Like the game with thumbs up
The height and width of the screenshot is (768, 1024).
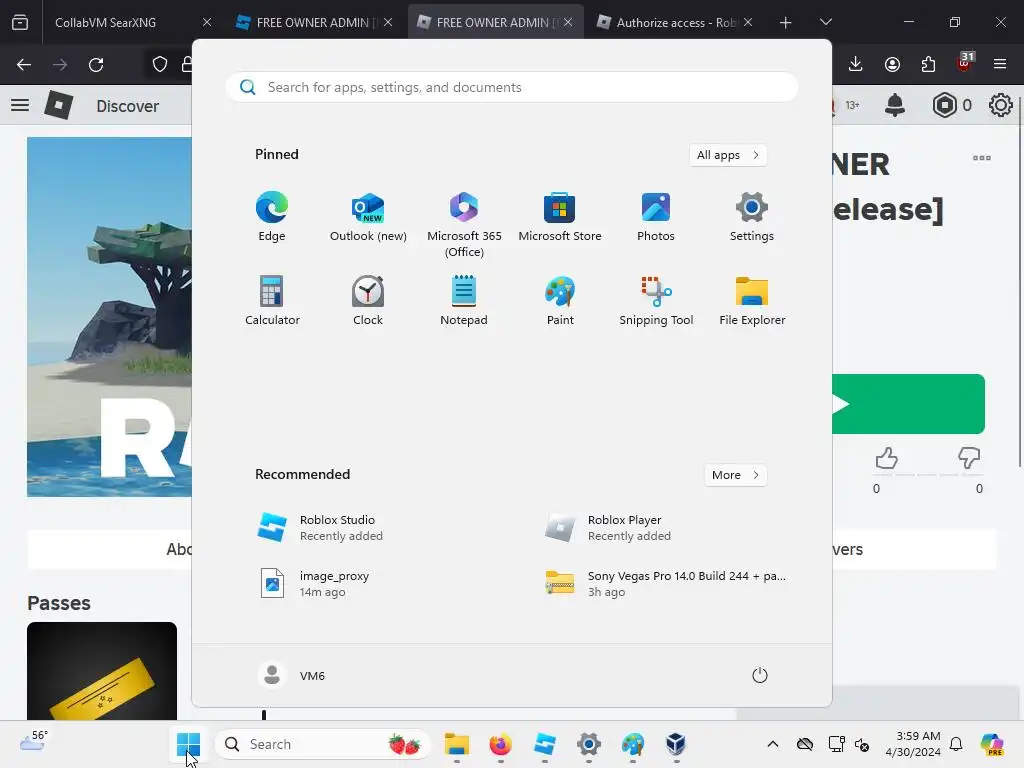point(886,458)
